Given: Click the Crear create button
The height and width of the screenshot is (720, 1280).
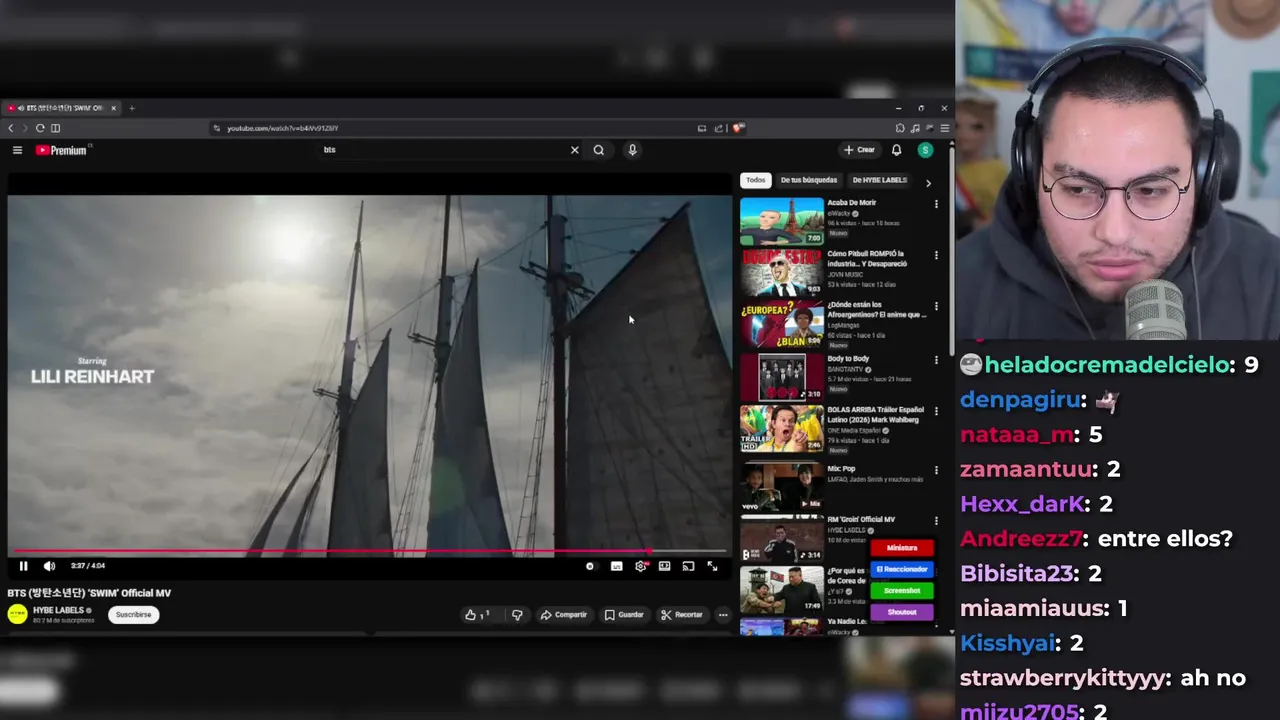Looking at the screenshot, I should coord(859,150).
